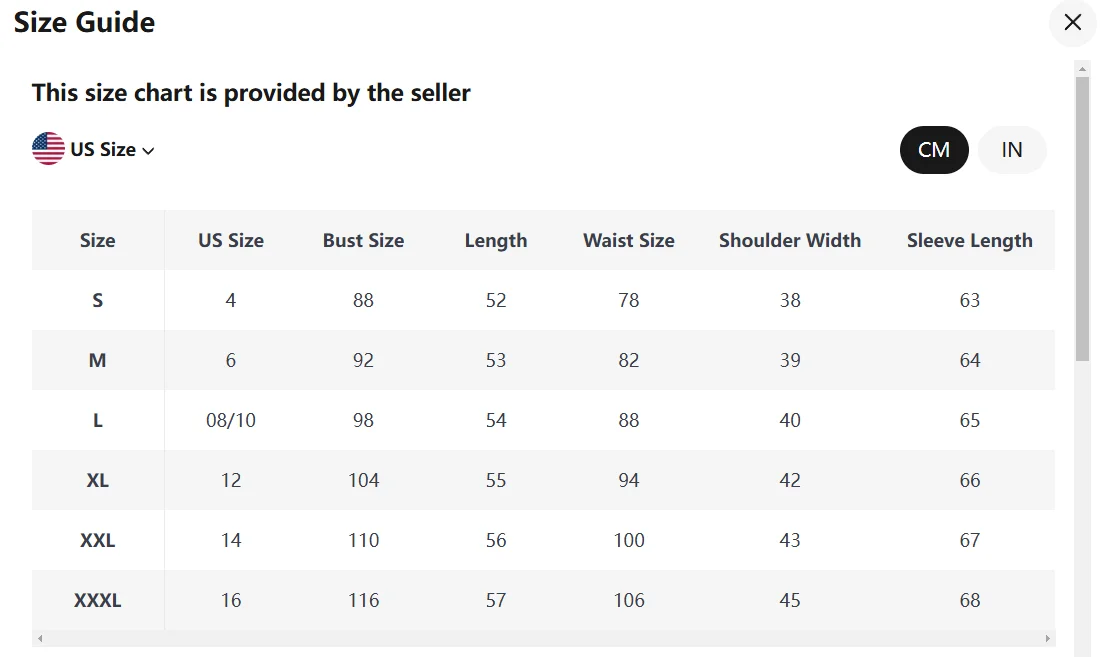Switch measurements to IN
Screen dimensions: 1104x657
pos(1012,150)
